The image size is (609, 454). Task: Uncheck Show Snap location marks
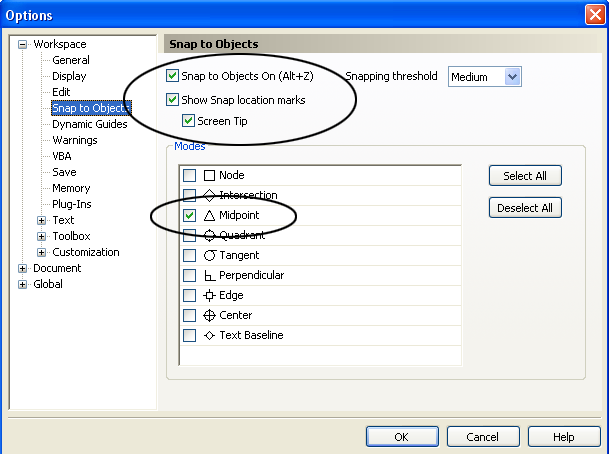point(172,100)
